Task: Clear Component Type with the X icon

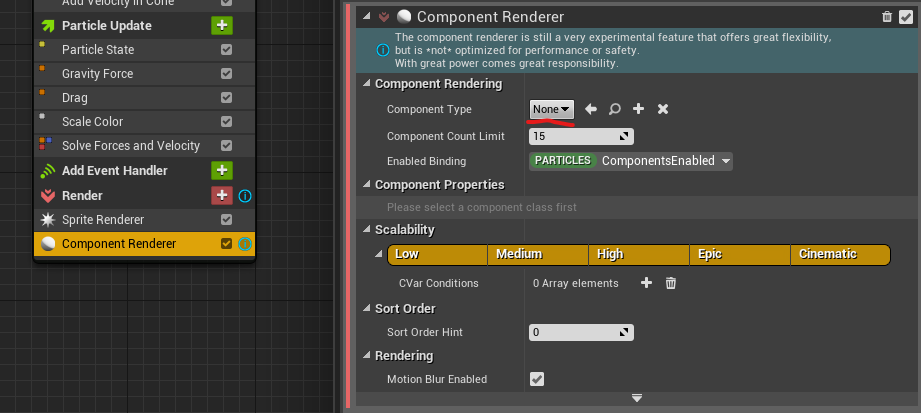Action: tap(663, 109)
